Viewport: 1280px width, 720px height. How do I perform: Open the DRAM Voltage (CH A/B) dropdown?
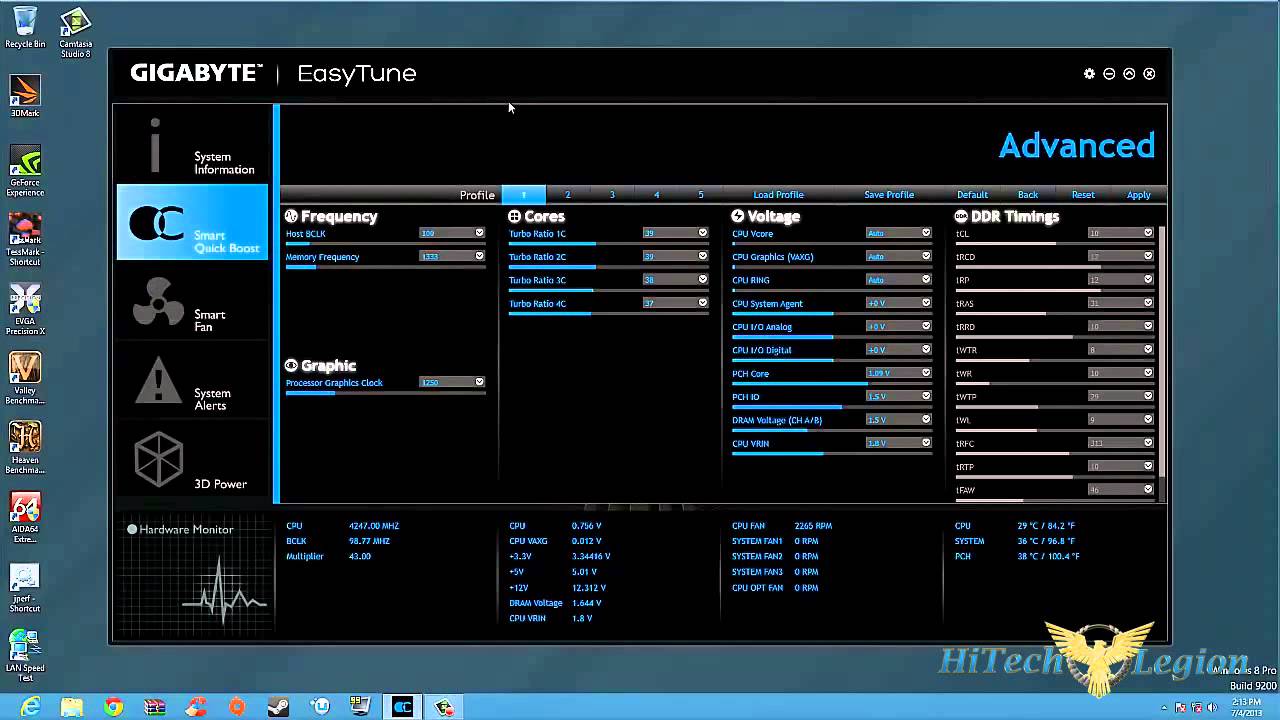coord(926,420)
